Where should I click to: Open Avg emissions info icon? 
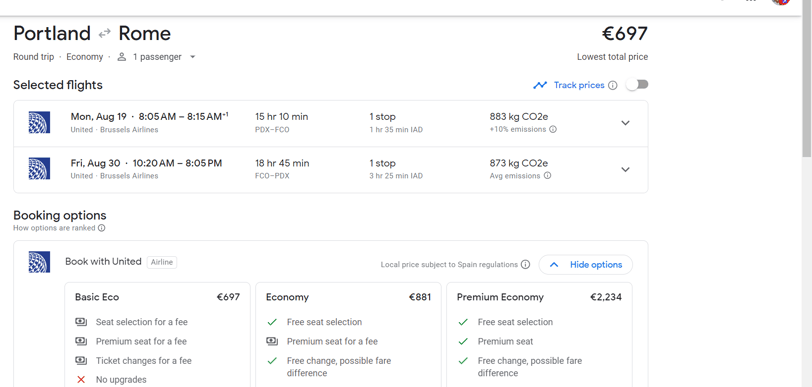(547, 176)
